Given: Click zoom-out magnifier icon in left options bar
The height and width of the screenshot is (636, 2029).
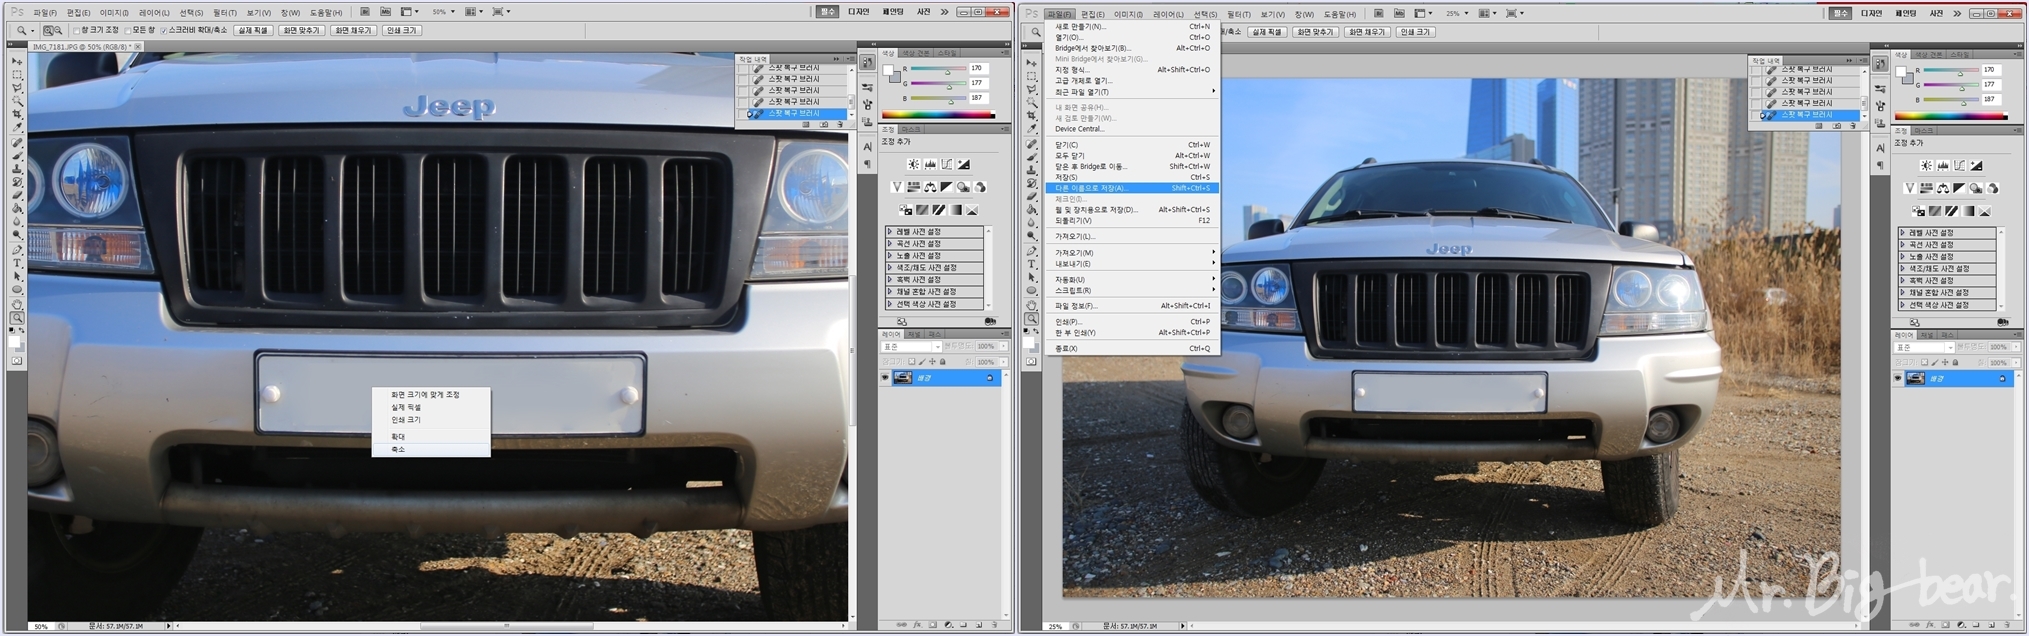Looking at the screenshot, I should (58, 31).
